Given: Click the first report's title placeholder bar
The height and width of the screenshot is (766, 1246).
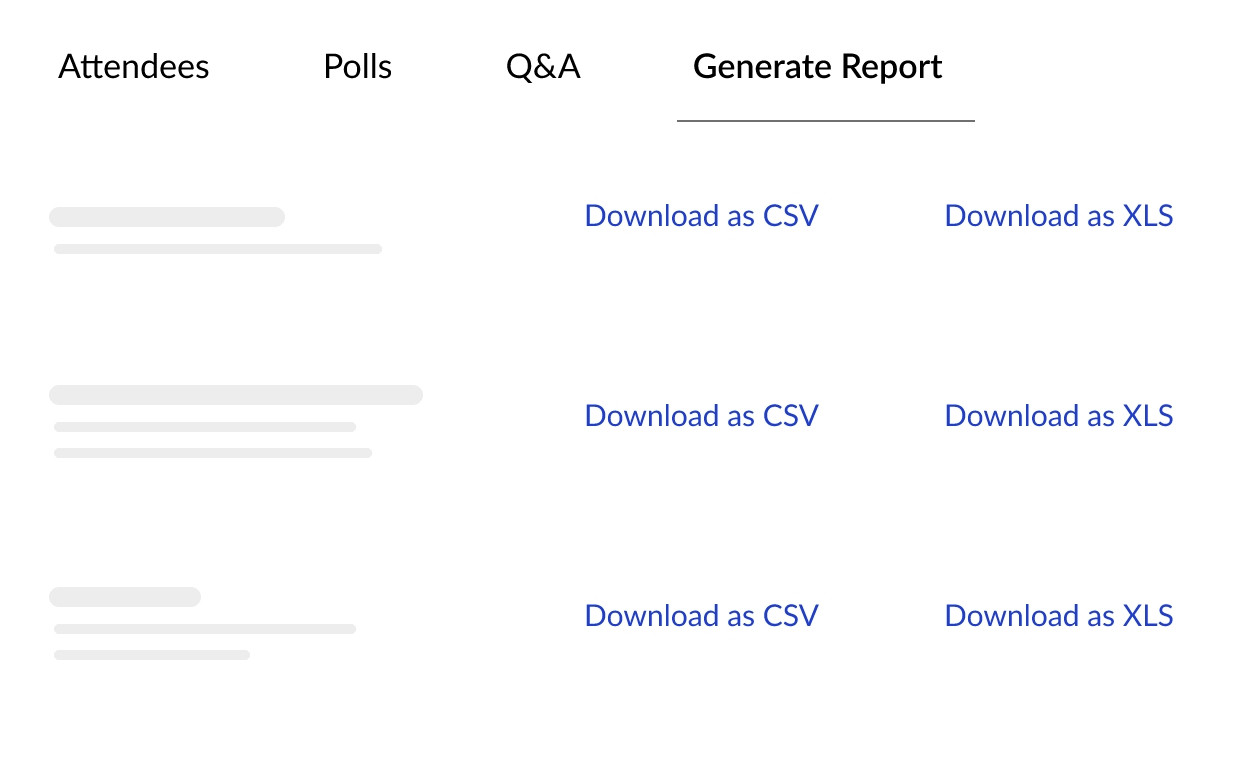Looking at the screenshot, I should [167, 217].
